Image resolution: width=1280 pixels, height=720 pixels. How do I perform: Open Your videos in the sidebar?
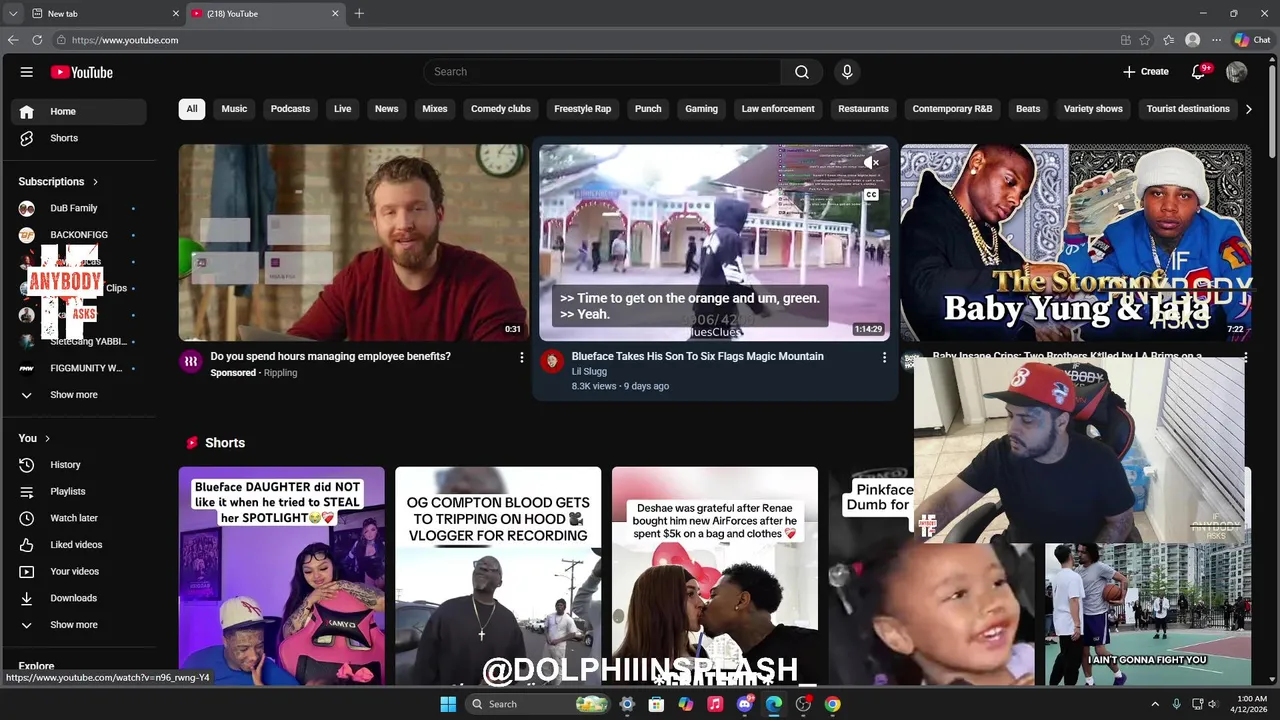tap(79, 572)
